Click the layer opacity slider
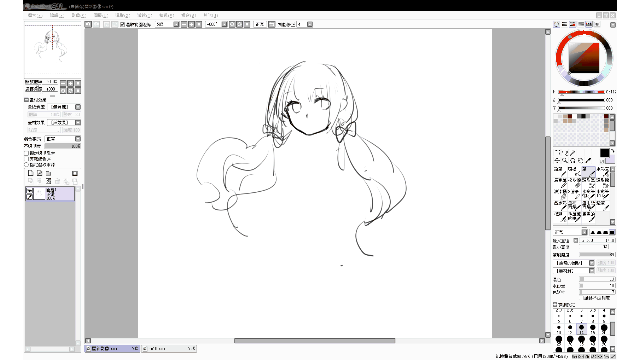This screenshot has height=360, width=640. [62, 146]
